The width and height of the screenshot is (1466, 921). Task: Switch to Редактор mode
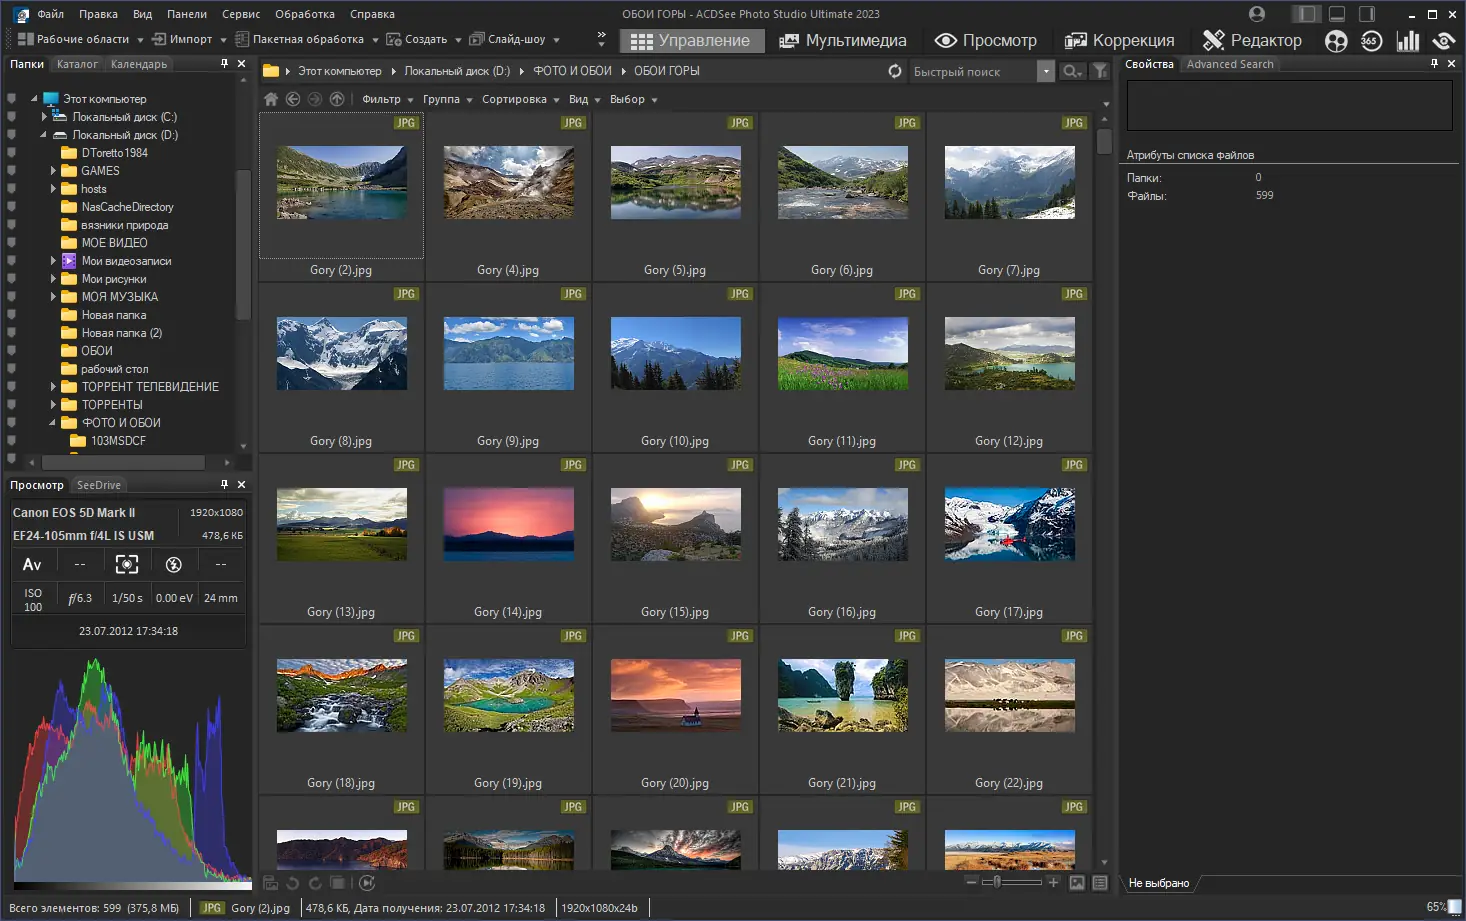1252,40
